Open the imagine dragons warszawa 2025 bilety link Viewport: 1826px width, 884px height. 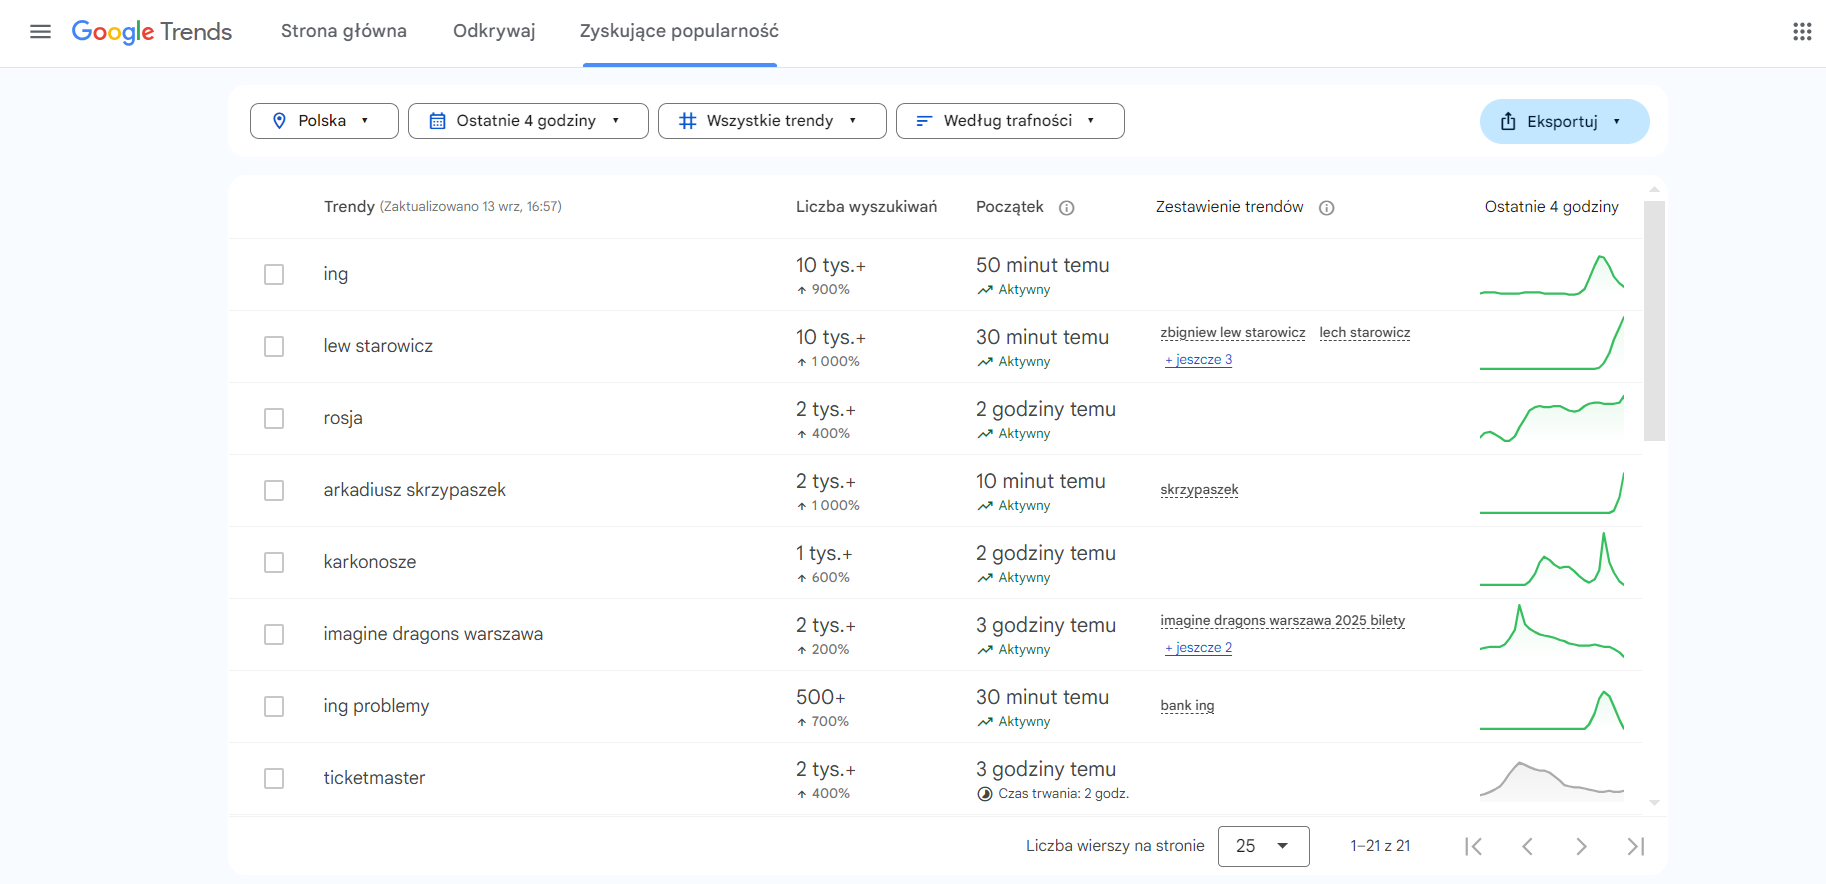pos(1283,621)
